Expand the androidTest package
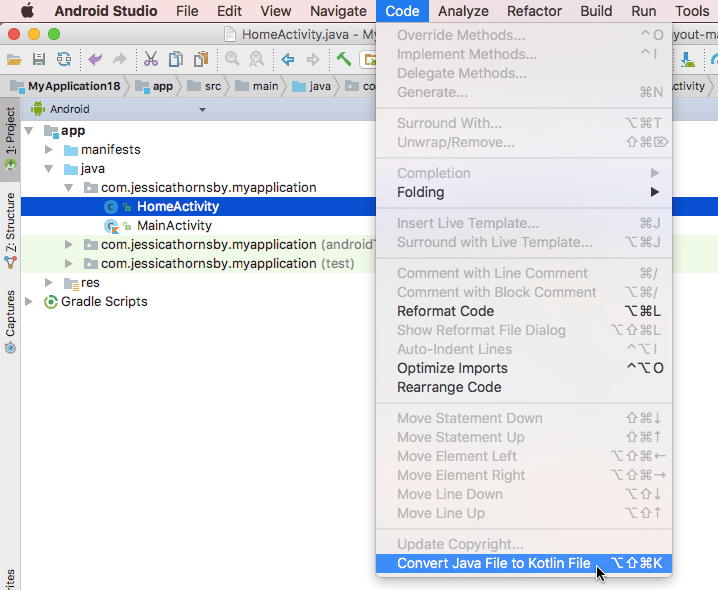The image size is (718, 590). point(69,245)
